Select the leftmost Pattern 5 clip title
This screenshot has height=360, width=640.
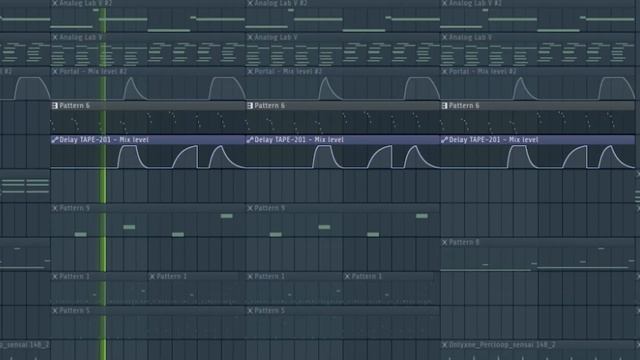coord(74,311)
